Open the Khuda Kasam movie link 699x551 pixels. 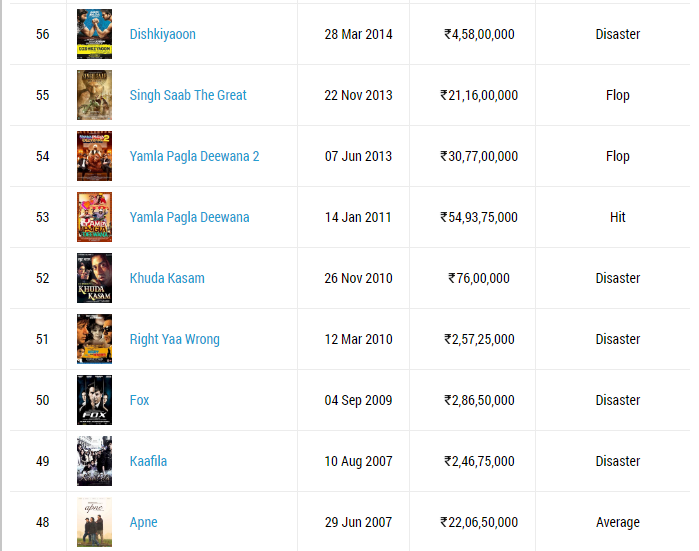point(167,279)
